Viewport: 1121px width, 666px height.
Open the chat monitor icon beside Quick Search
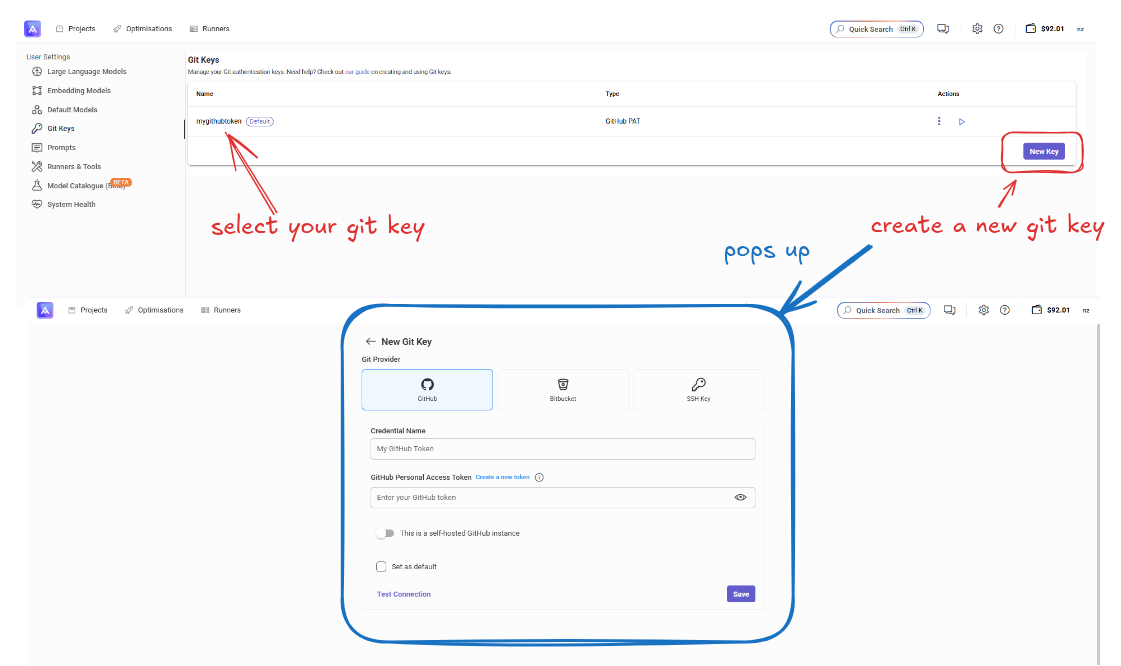pos(943,29)
